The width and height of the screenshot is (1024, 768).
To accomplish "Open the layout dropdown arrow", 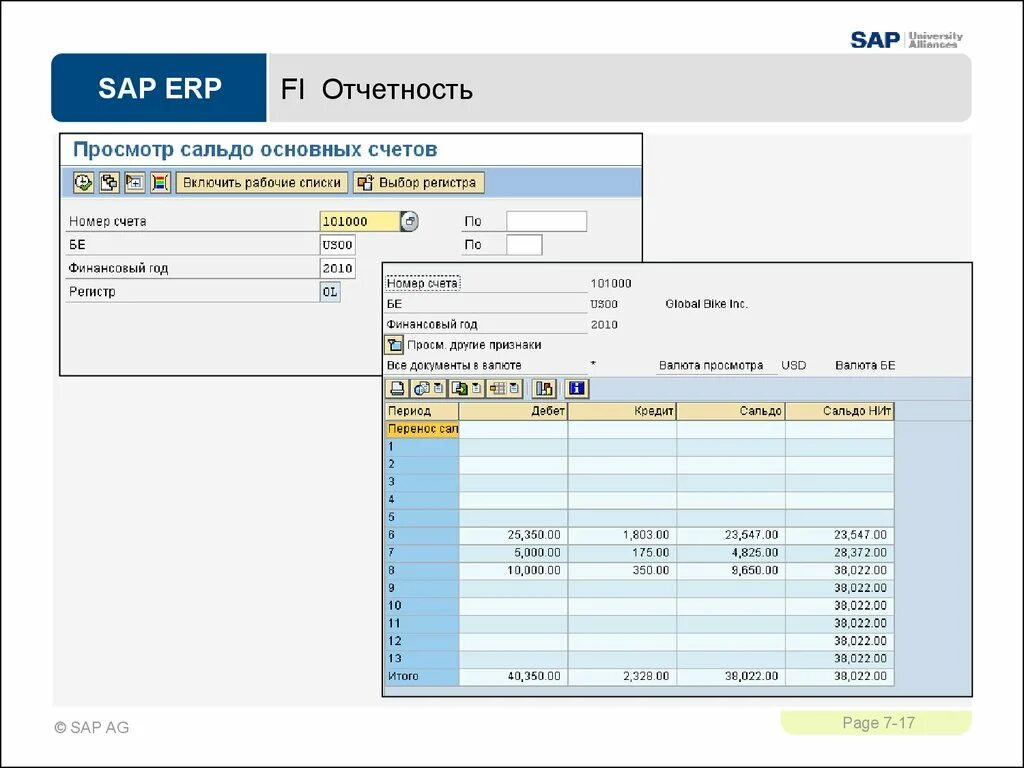I will click(515, 389).
